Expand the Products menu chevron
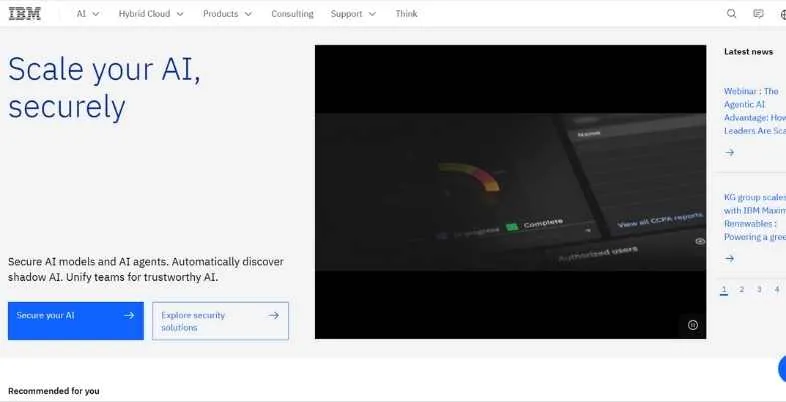Viewport: 786px width, 402px height. (x=248, y=14)
